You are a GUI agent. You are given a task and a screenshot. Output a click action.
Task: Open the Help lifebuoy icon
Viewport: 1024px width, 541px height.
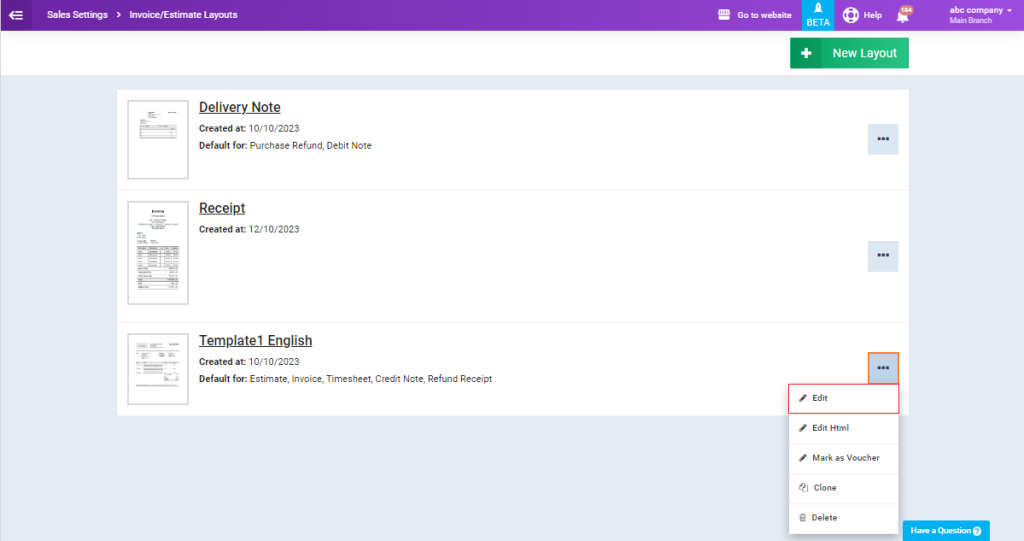[x=851, y=15]
